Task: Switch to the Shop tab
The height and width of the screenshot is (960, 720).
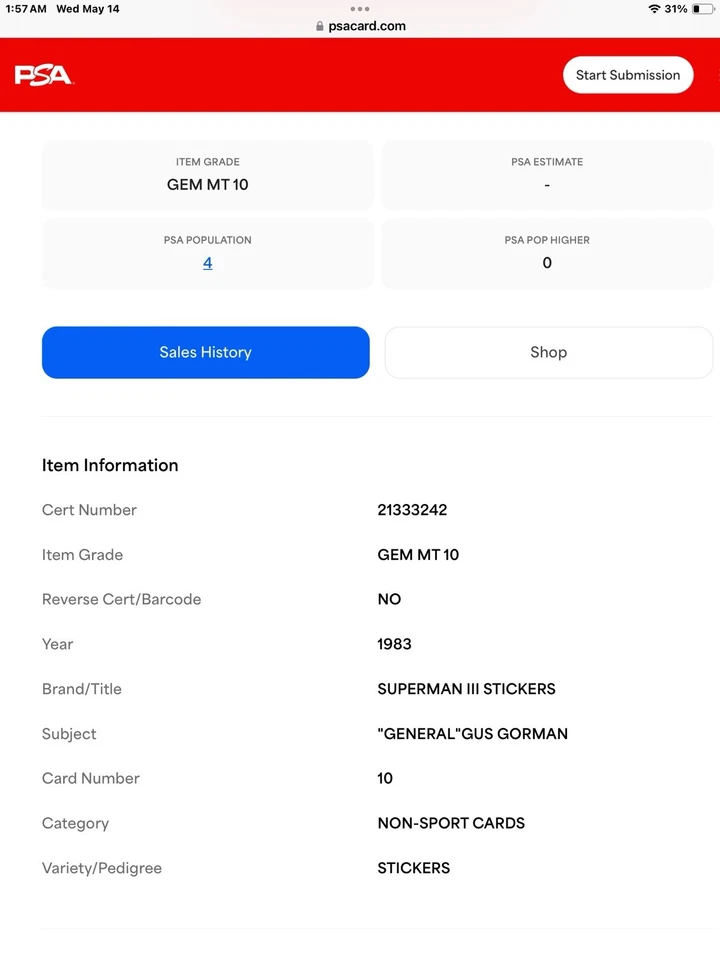Action: (548, 352)
